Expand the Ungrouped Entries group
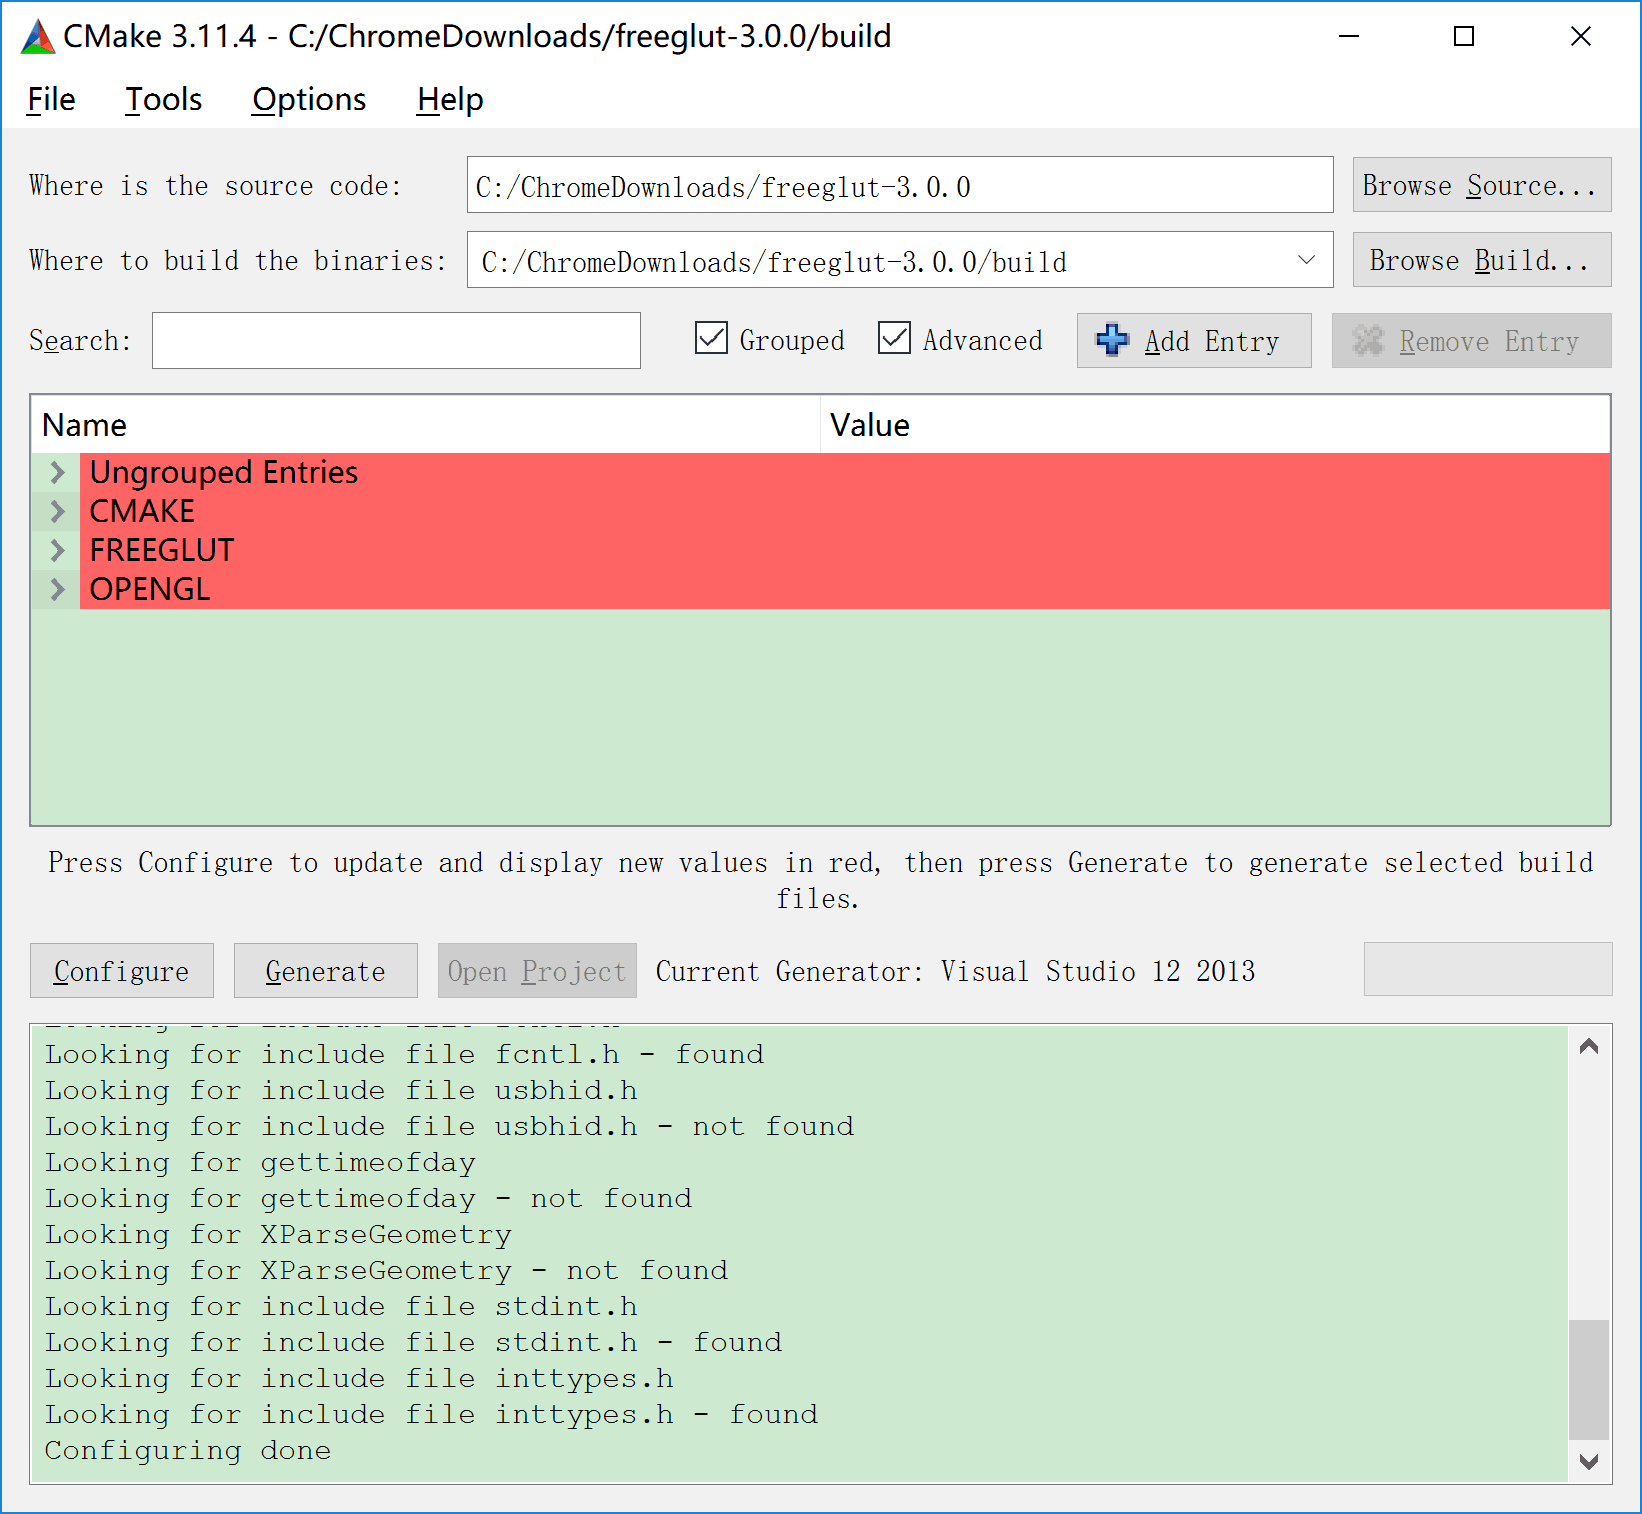1642x1514 pixels. [x=57, y=472]
